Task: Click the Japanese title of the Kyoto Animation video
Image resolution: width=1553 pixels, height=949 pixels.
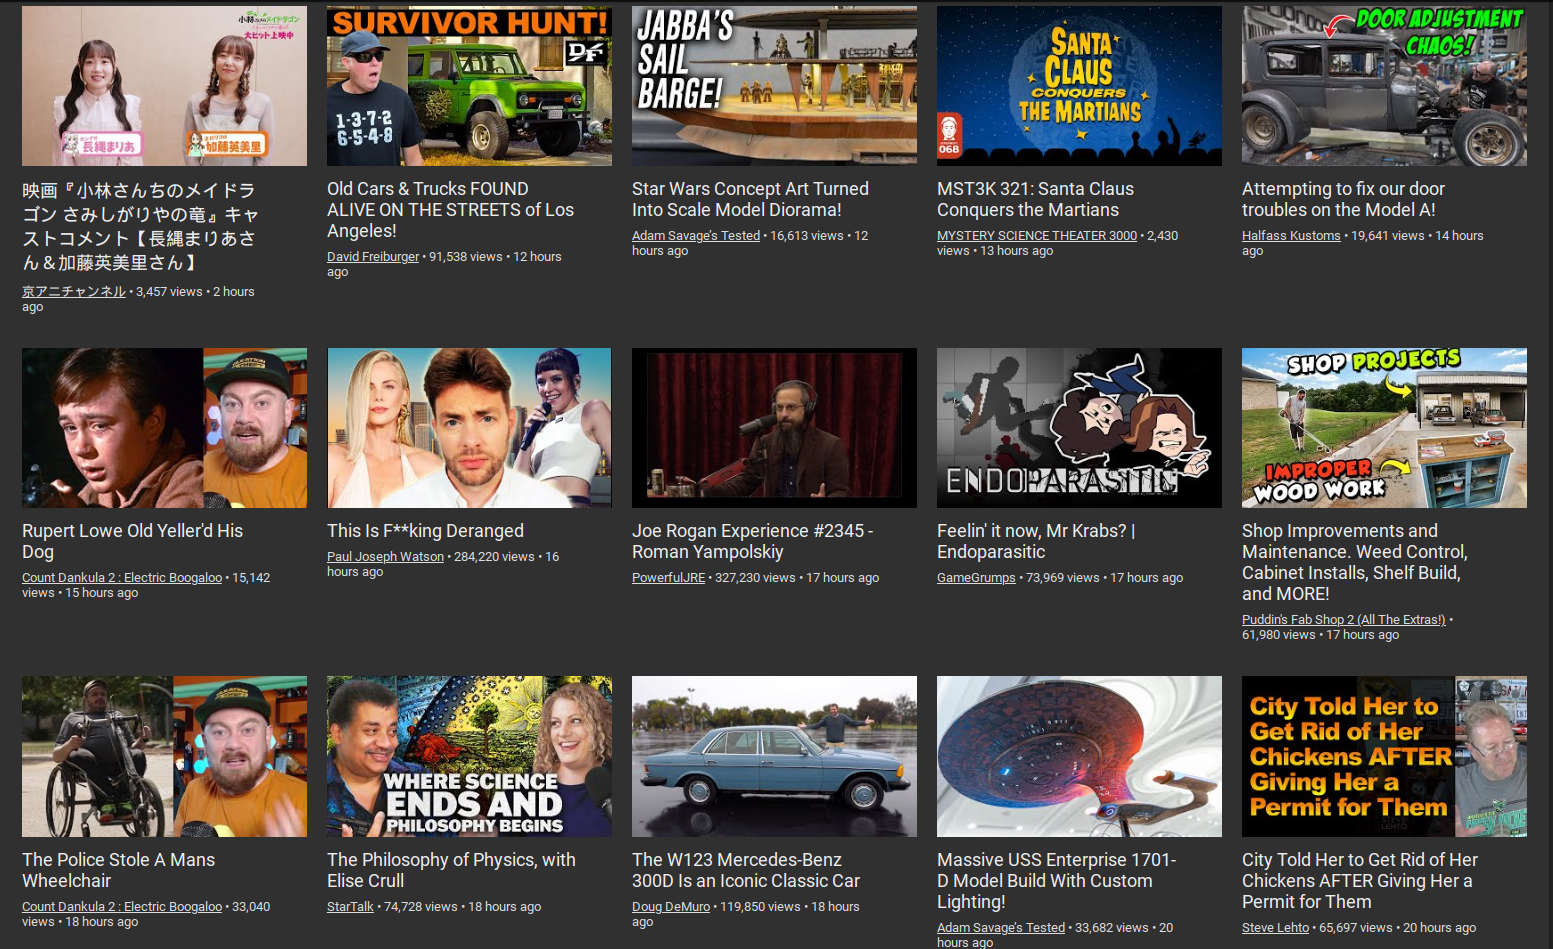Action: (x=140, y=226)
